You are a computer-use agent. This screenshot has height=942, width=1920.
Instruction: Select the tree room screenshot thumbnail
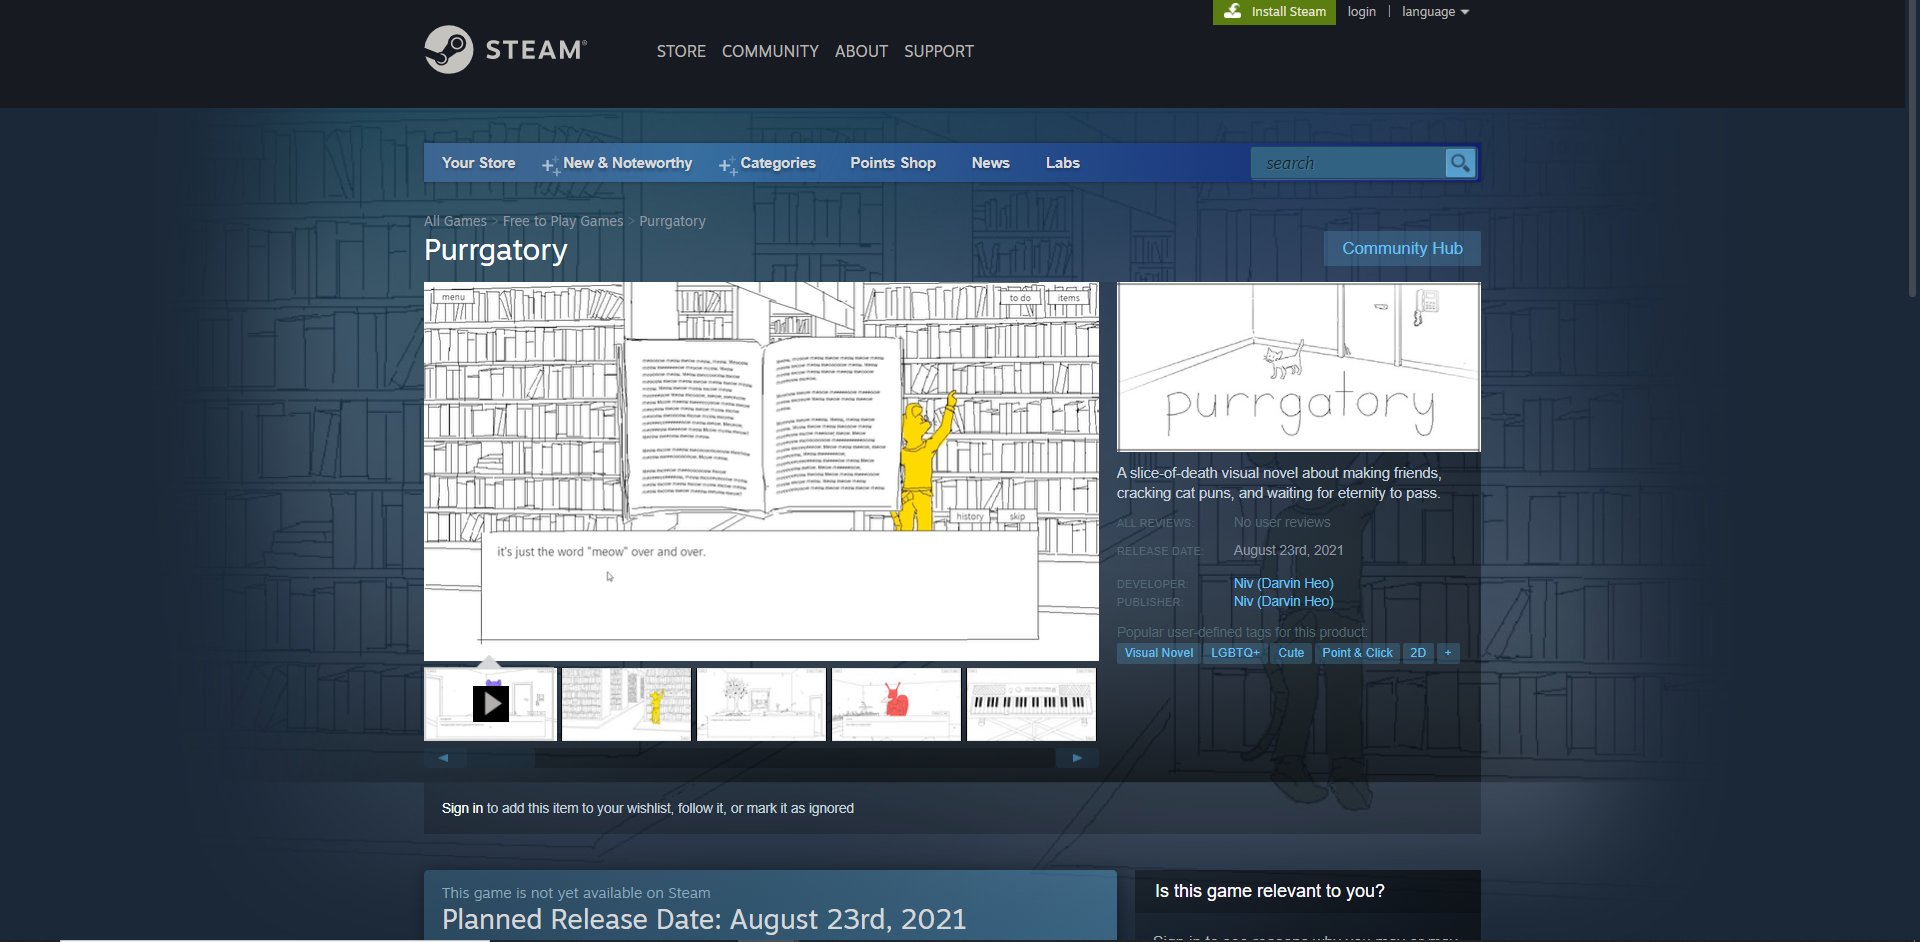pyautogui.click(x=761, y=704)
